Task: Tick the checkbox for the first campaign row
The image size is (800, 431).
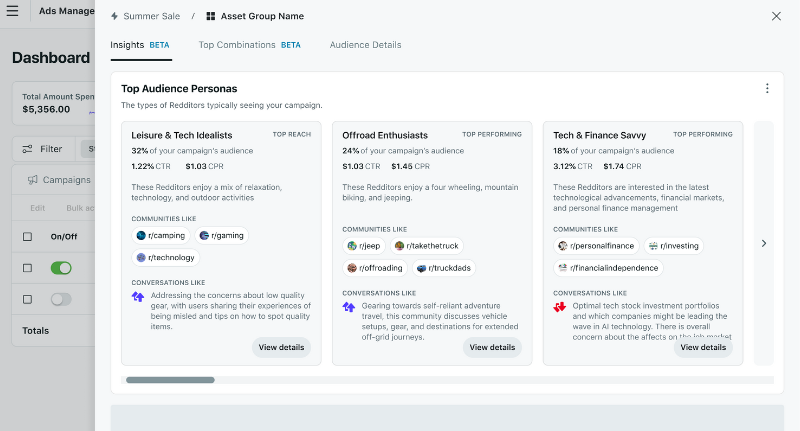Action: pos(28,268)
